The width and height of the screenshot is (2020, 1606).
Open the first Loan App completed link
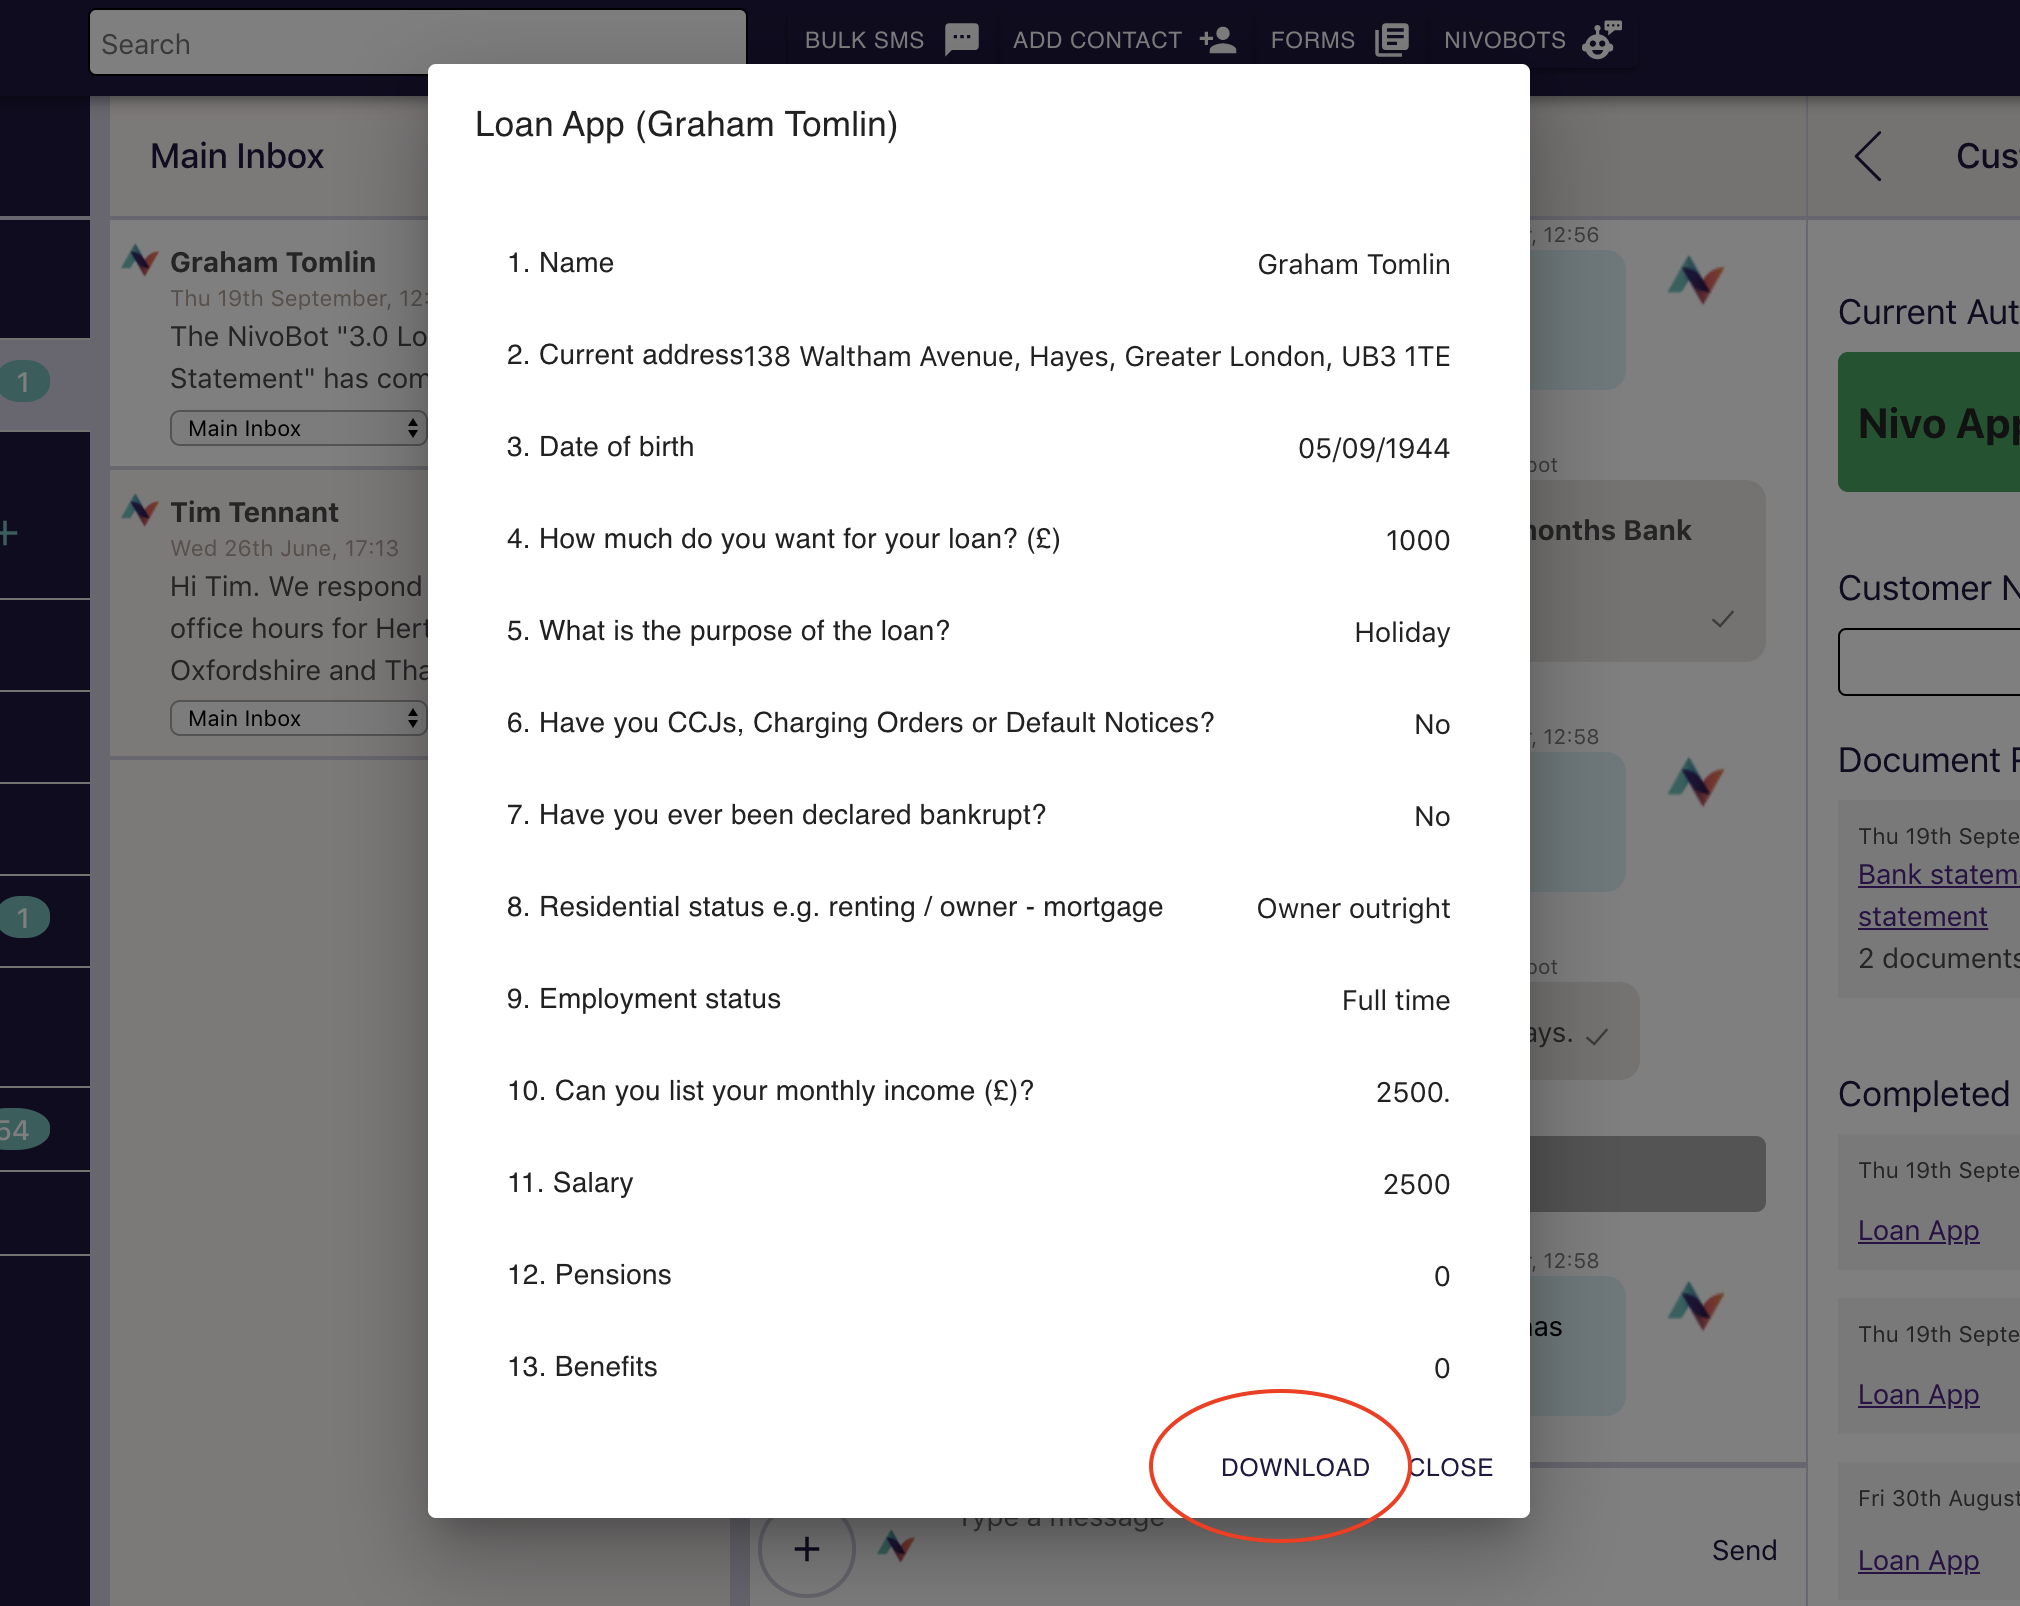point(1918,1230)
